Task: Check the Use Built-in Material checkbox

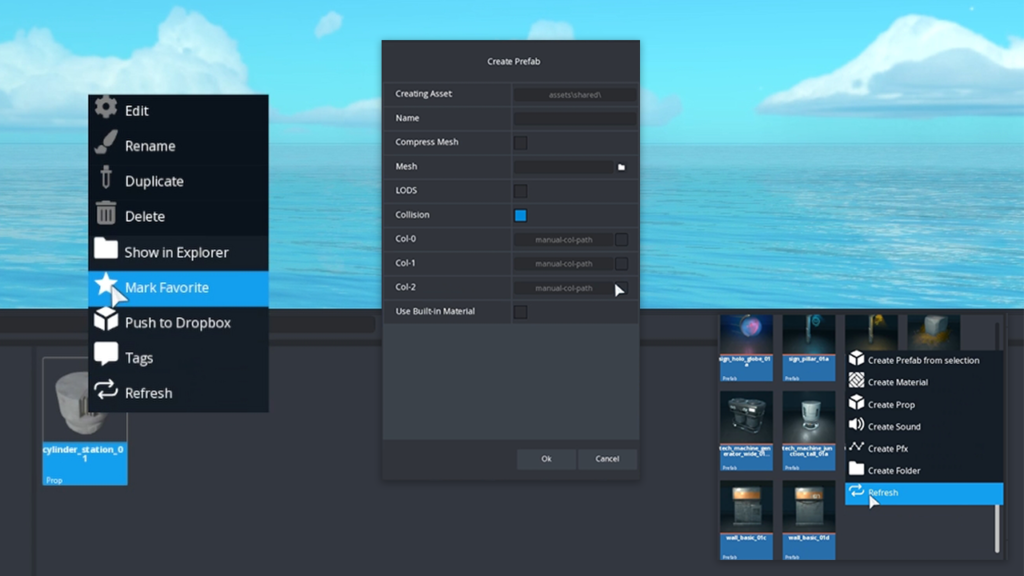Action: 520,312
